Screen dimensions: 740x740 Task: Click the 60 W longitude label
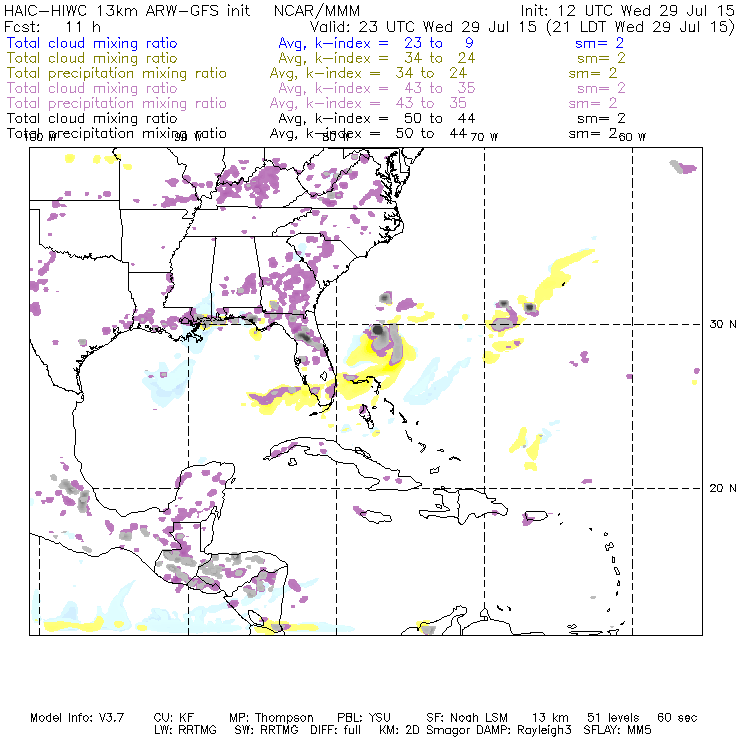tap(632, 137)
